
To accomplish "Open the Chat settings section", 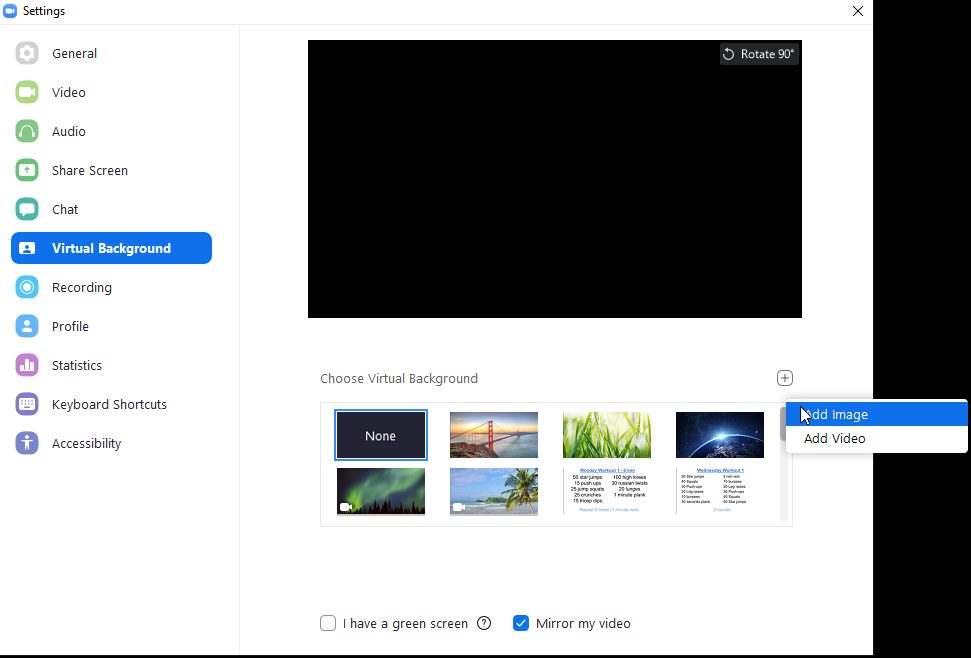I will (x=64, y=209).
